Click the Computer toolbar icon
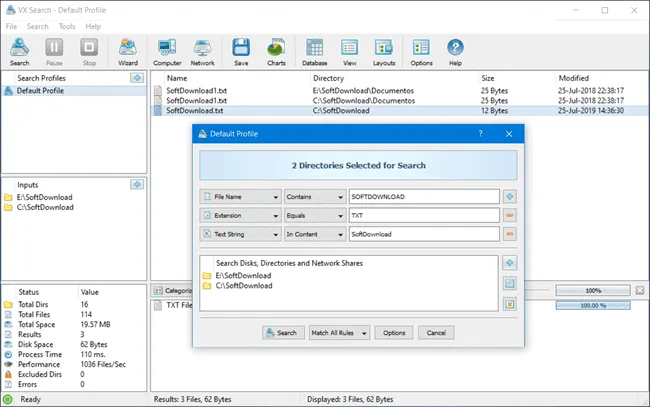Screen dimensions: 650x407 pos(167,52)
